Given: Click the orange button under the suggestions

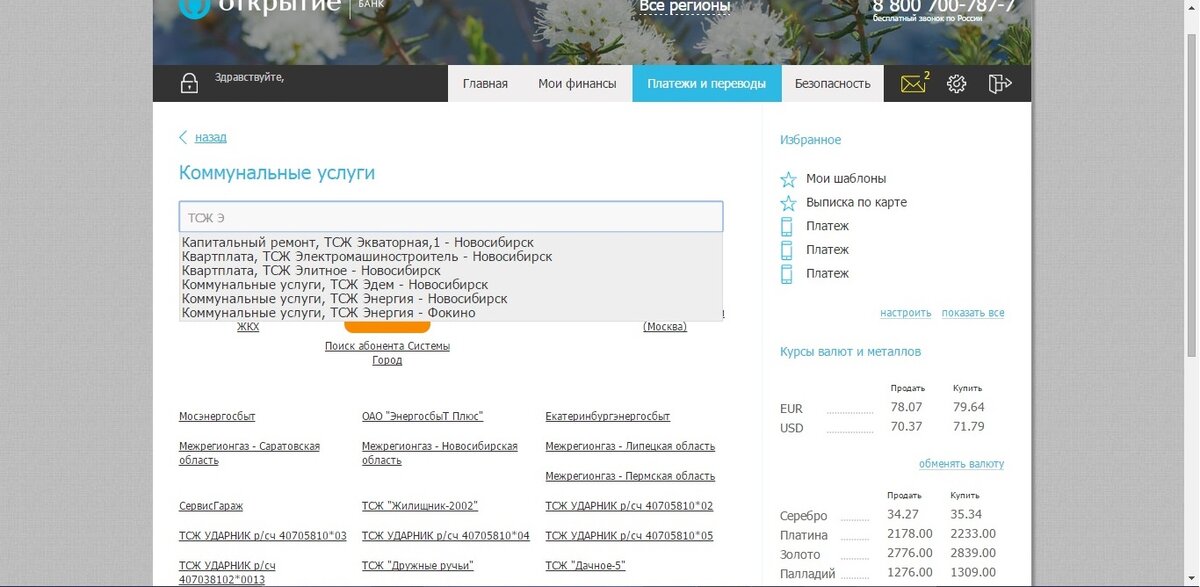Looking at the screenshot, I should pos(387,327).
